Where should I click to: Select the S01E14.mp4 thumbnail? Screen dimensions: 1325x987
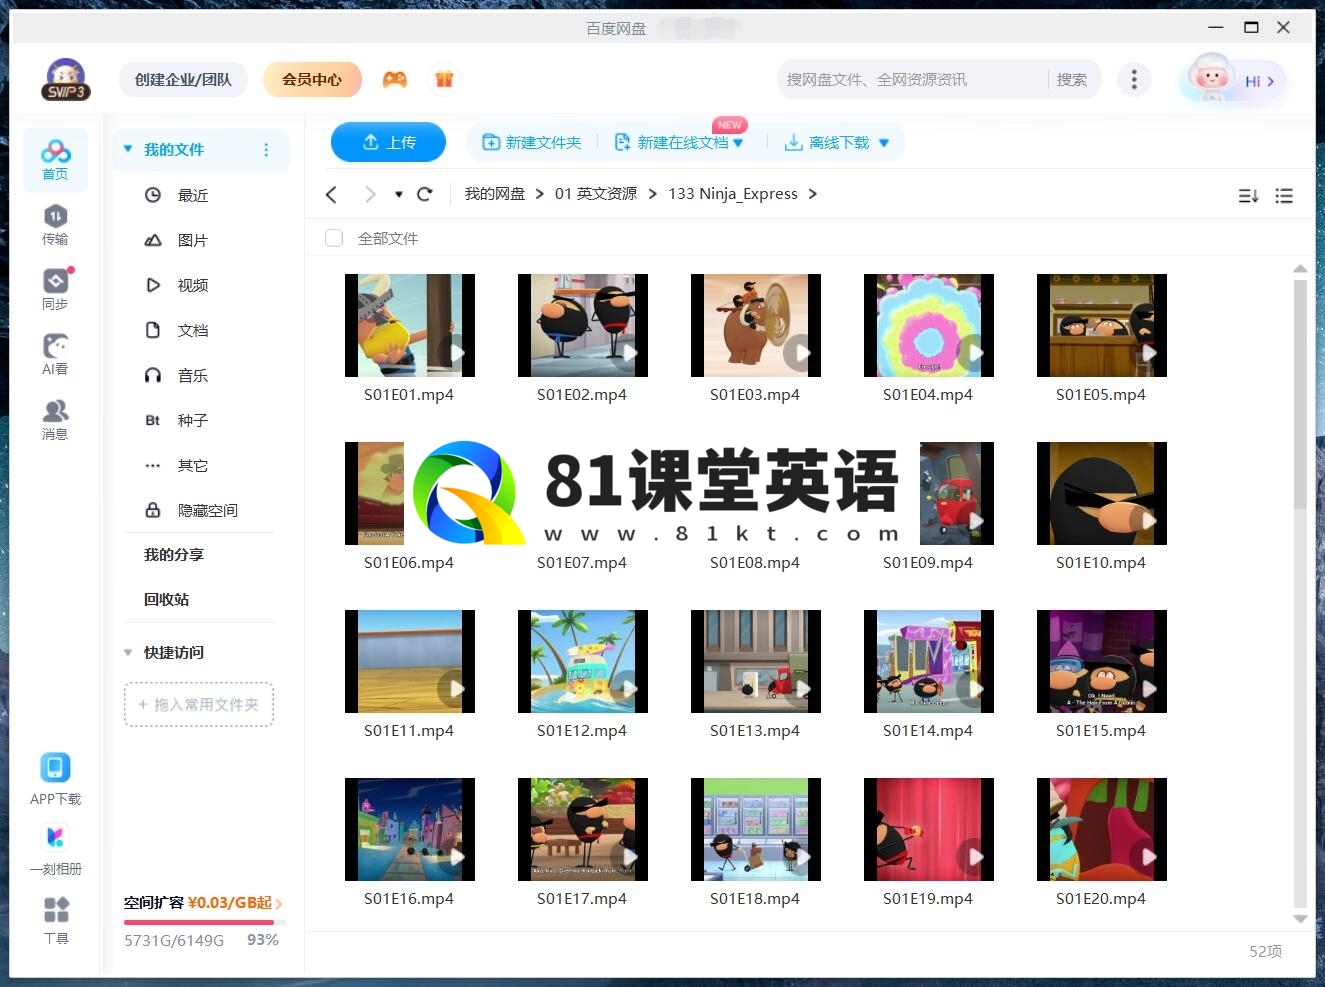pos(929,661)
